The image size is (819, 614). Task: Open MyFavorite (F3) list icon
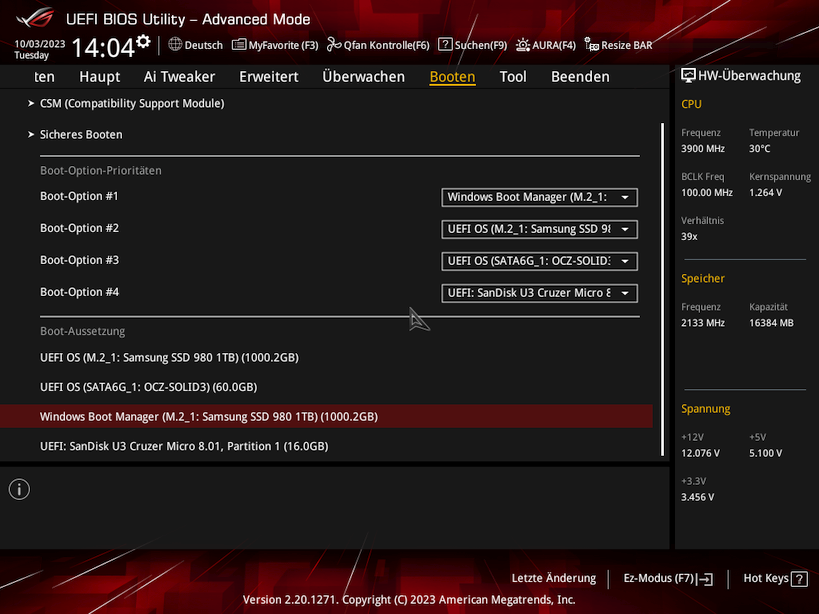[239, 45]
